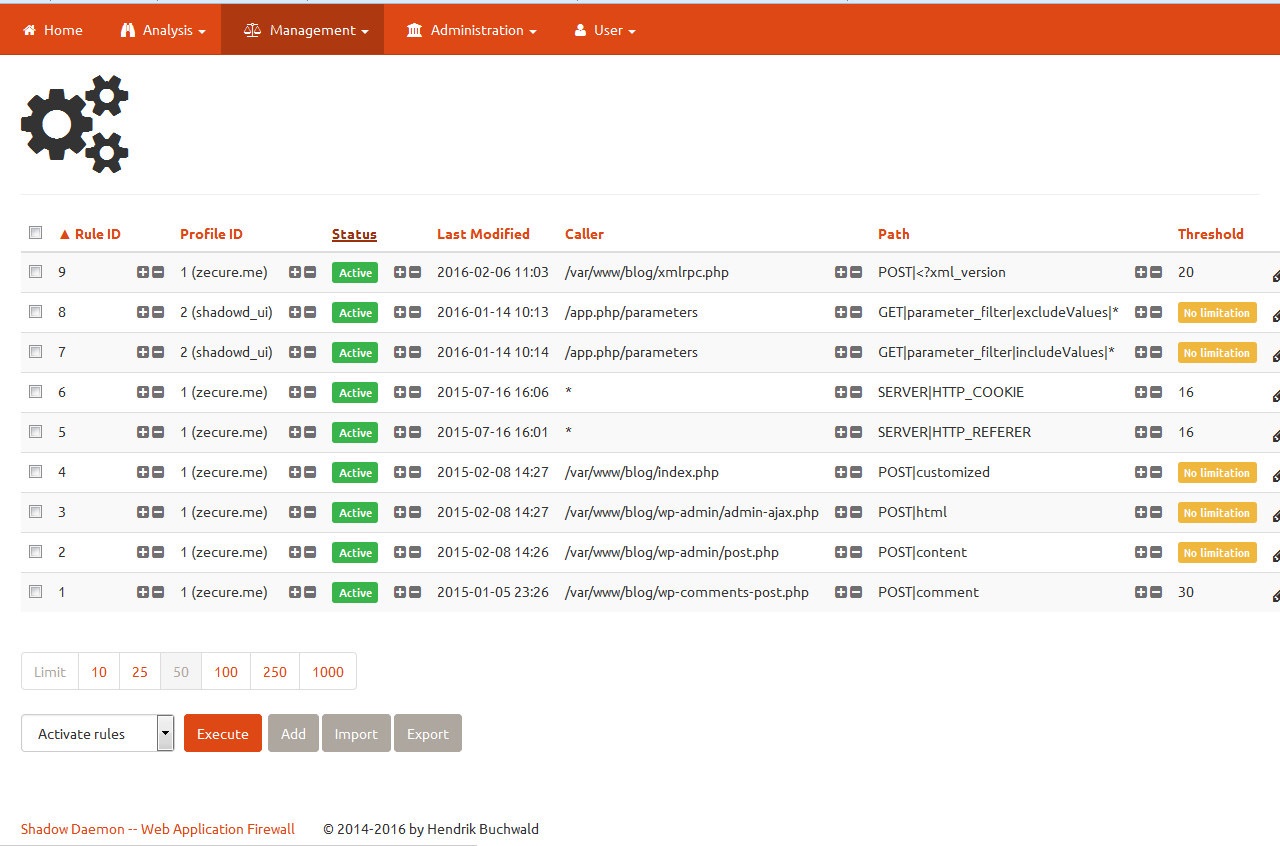The width and height of the screenshot is (1280, 846).
Task: Click the plus icon next to Rule ID 9
Action: pos(143,272)
